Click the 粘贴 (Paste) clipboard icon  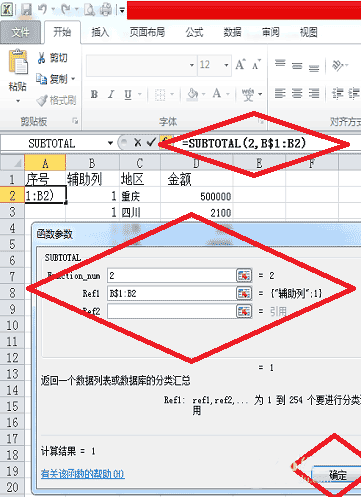coord(18,62)
